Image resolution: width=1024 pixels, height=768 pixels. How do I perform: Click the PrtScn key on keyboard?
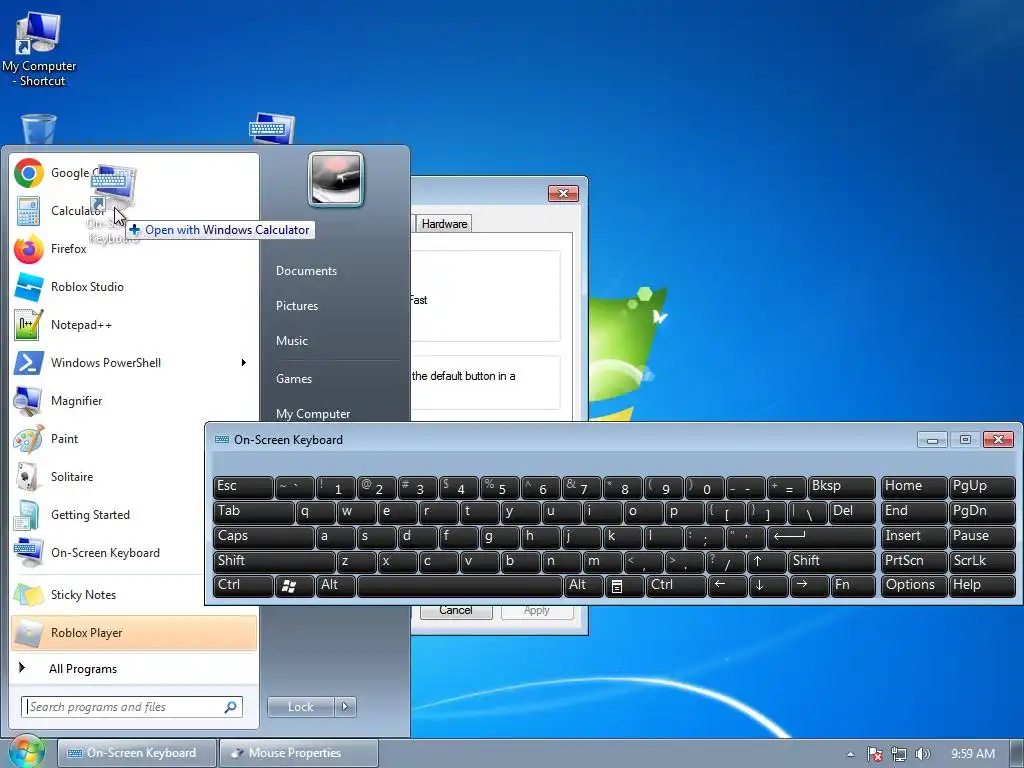point(914,561)
